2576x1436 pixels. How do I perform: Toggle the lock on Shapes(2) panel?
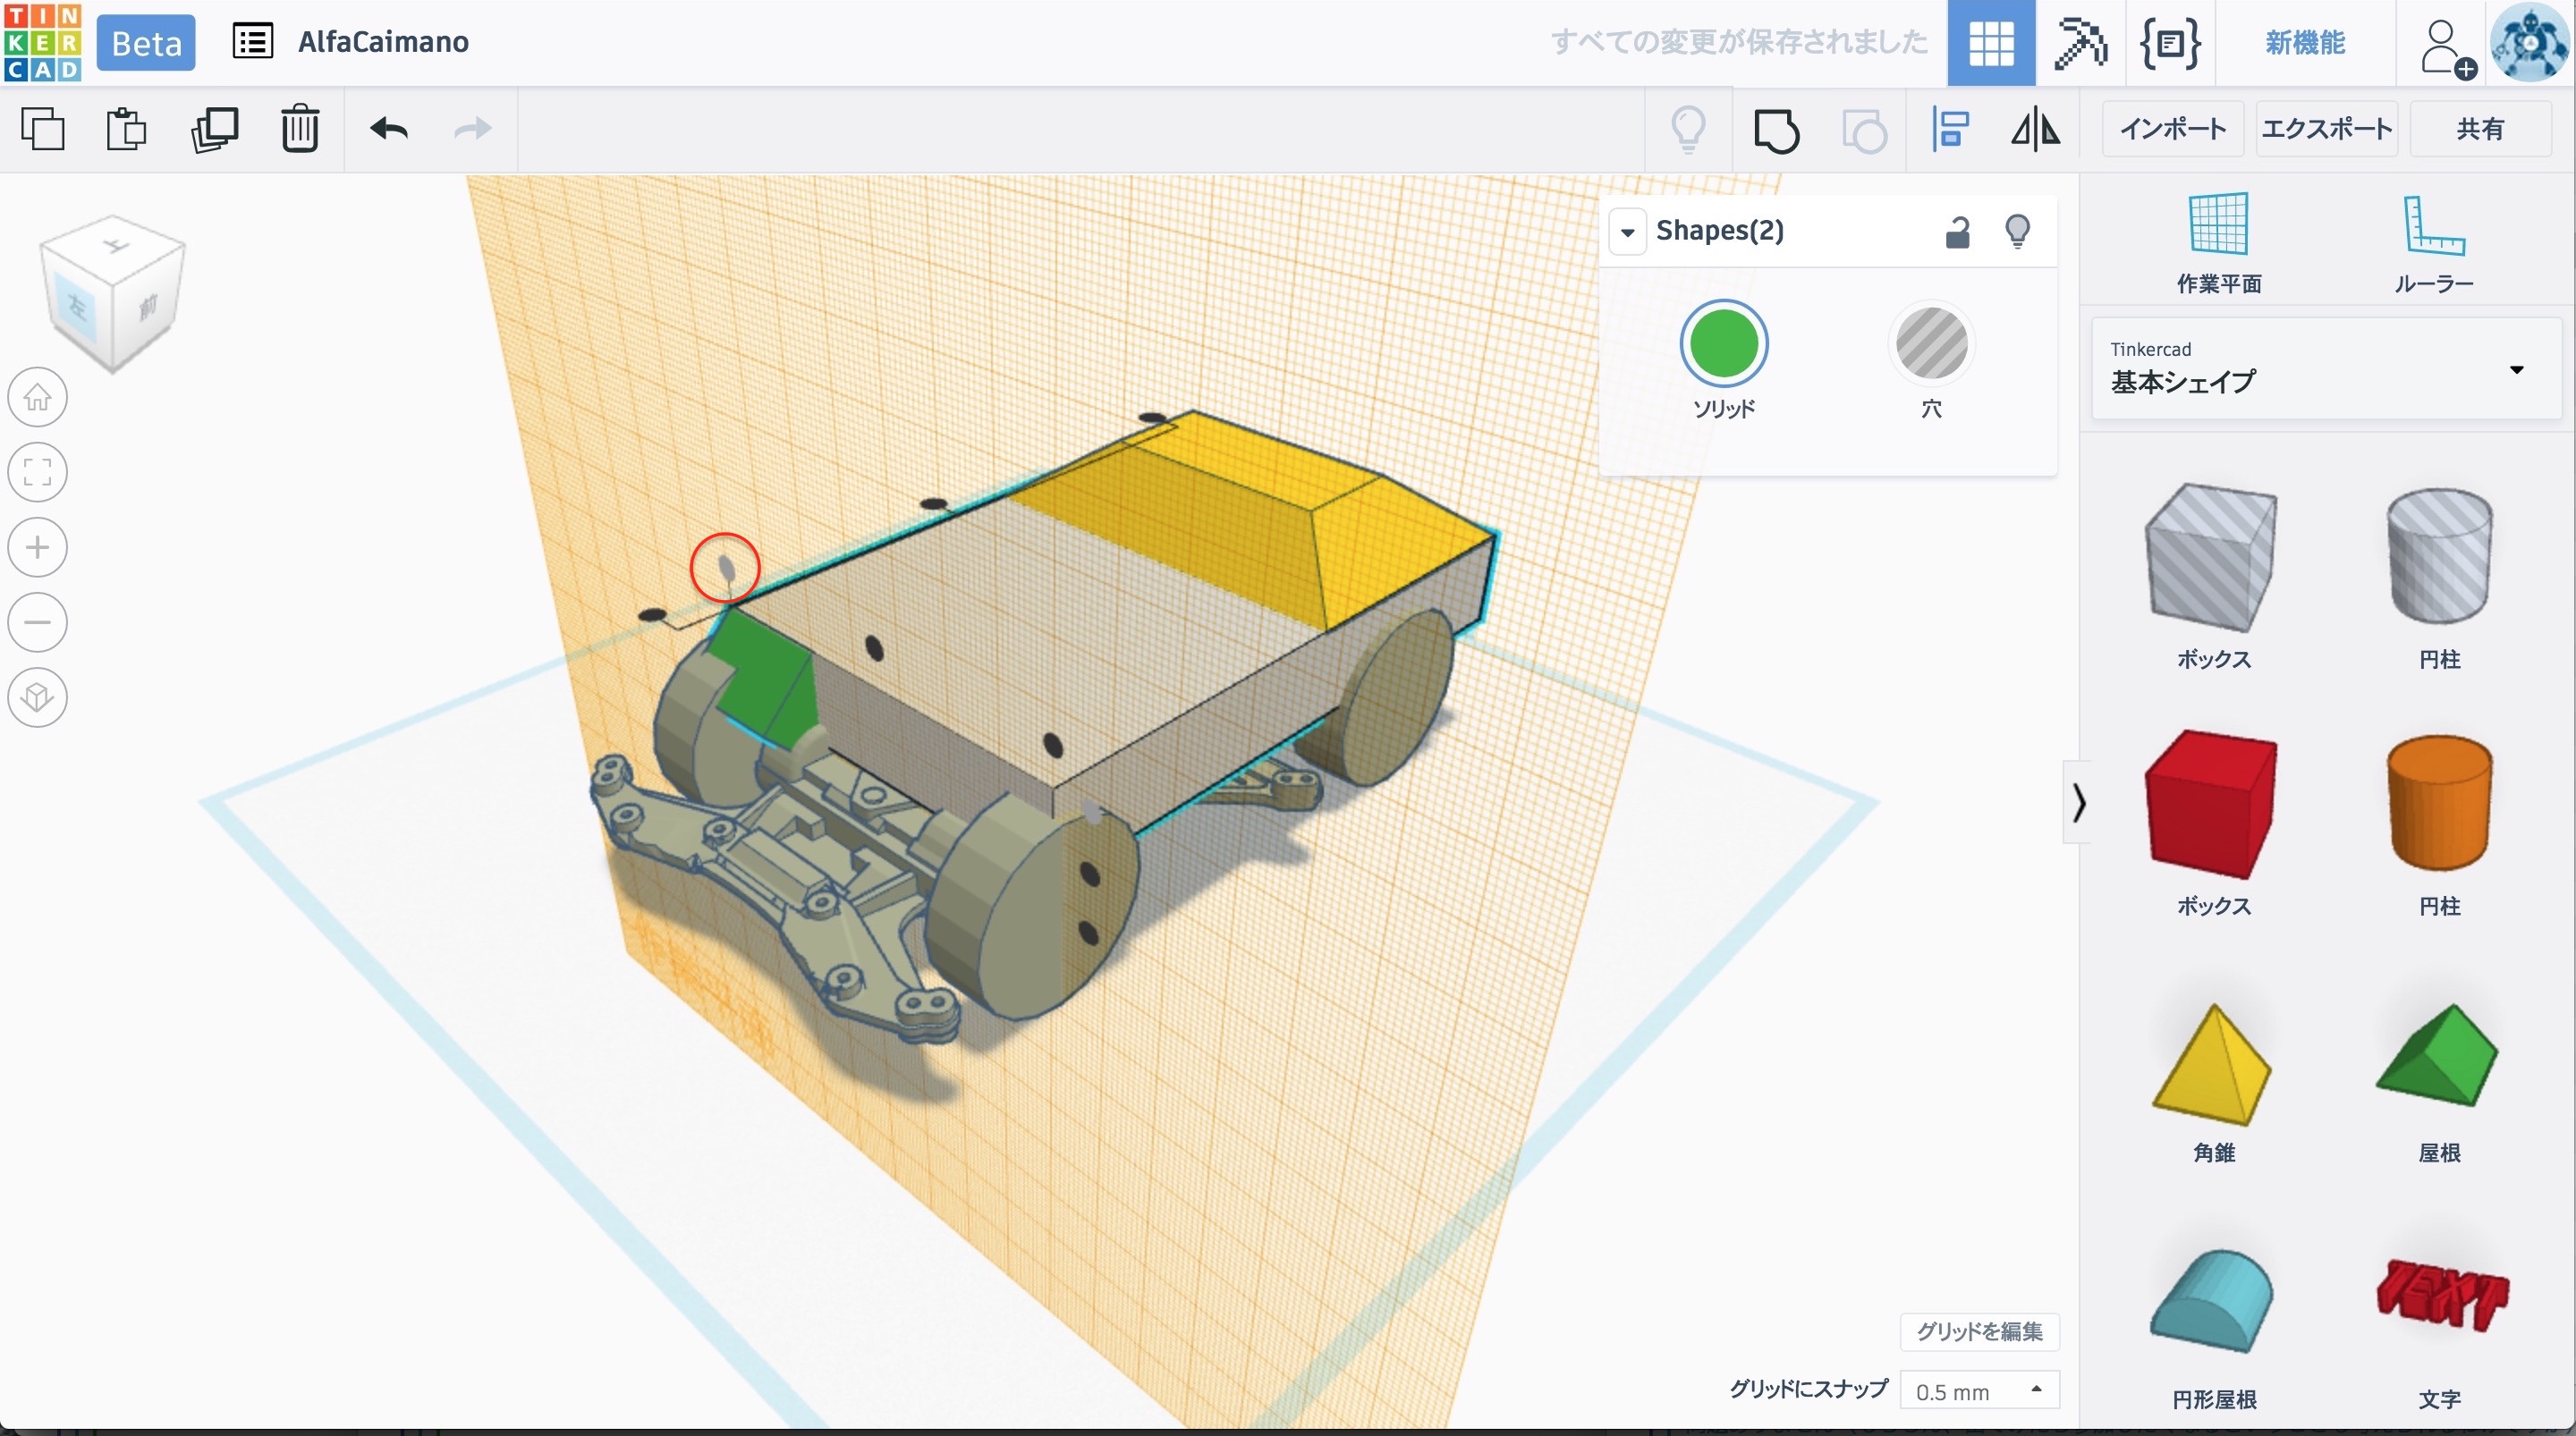point(1957,231)
